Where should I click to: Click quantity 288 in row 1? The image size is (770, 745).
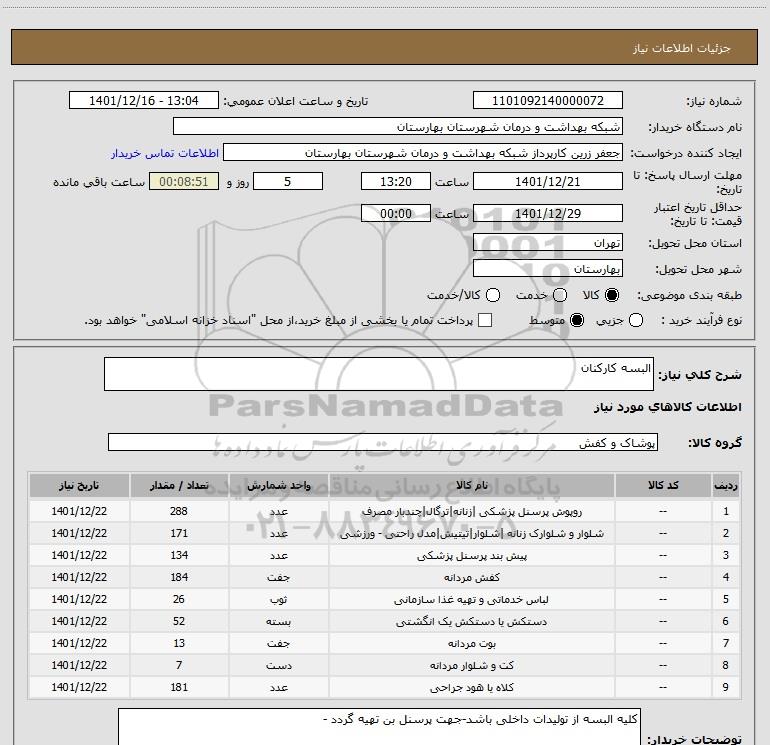click(x=179, y=511)
